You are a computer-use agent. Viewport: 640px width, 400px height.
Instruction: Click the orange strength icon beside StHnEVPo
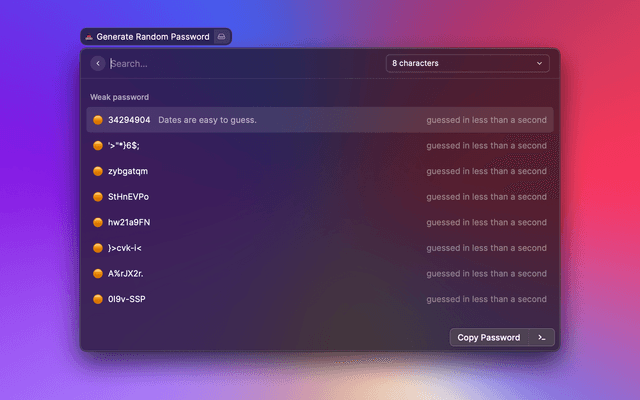point(98,197)
